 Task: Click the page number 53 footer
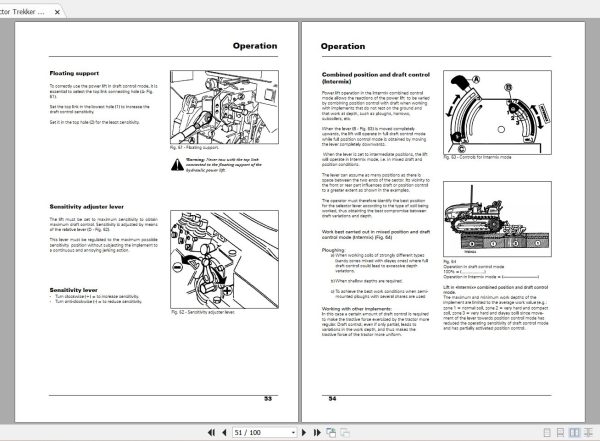(x=268, y=399)
